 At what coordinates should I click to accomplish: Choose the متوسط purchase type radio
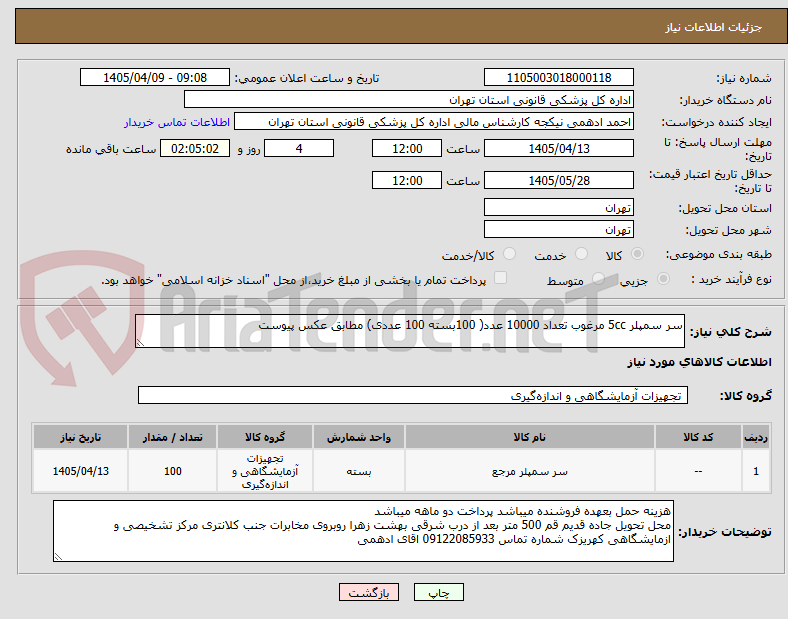[x=598, y=278]
